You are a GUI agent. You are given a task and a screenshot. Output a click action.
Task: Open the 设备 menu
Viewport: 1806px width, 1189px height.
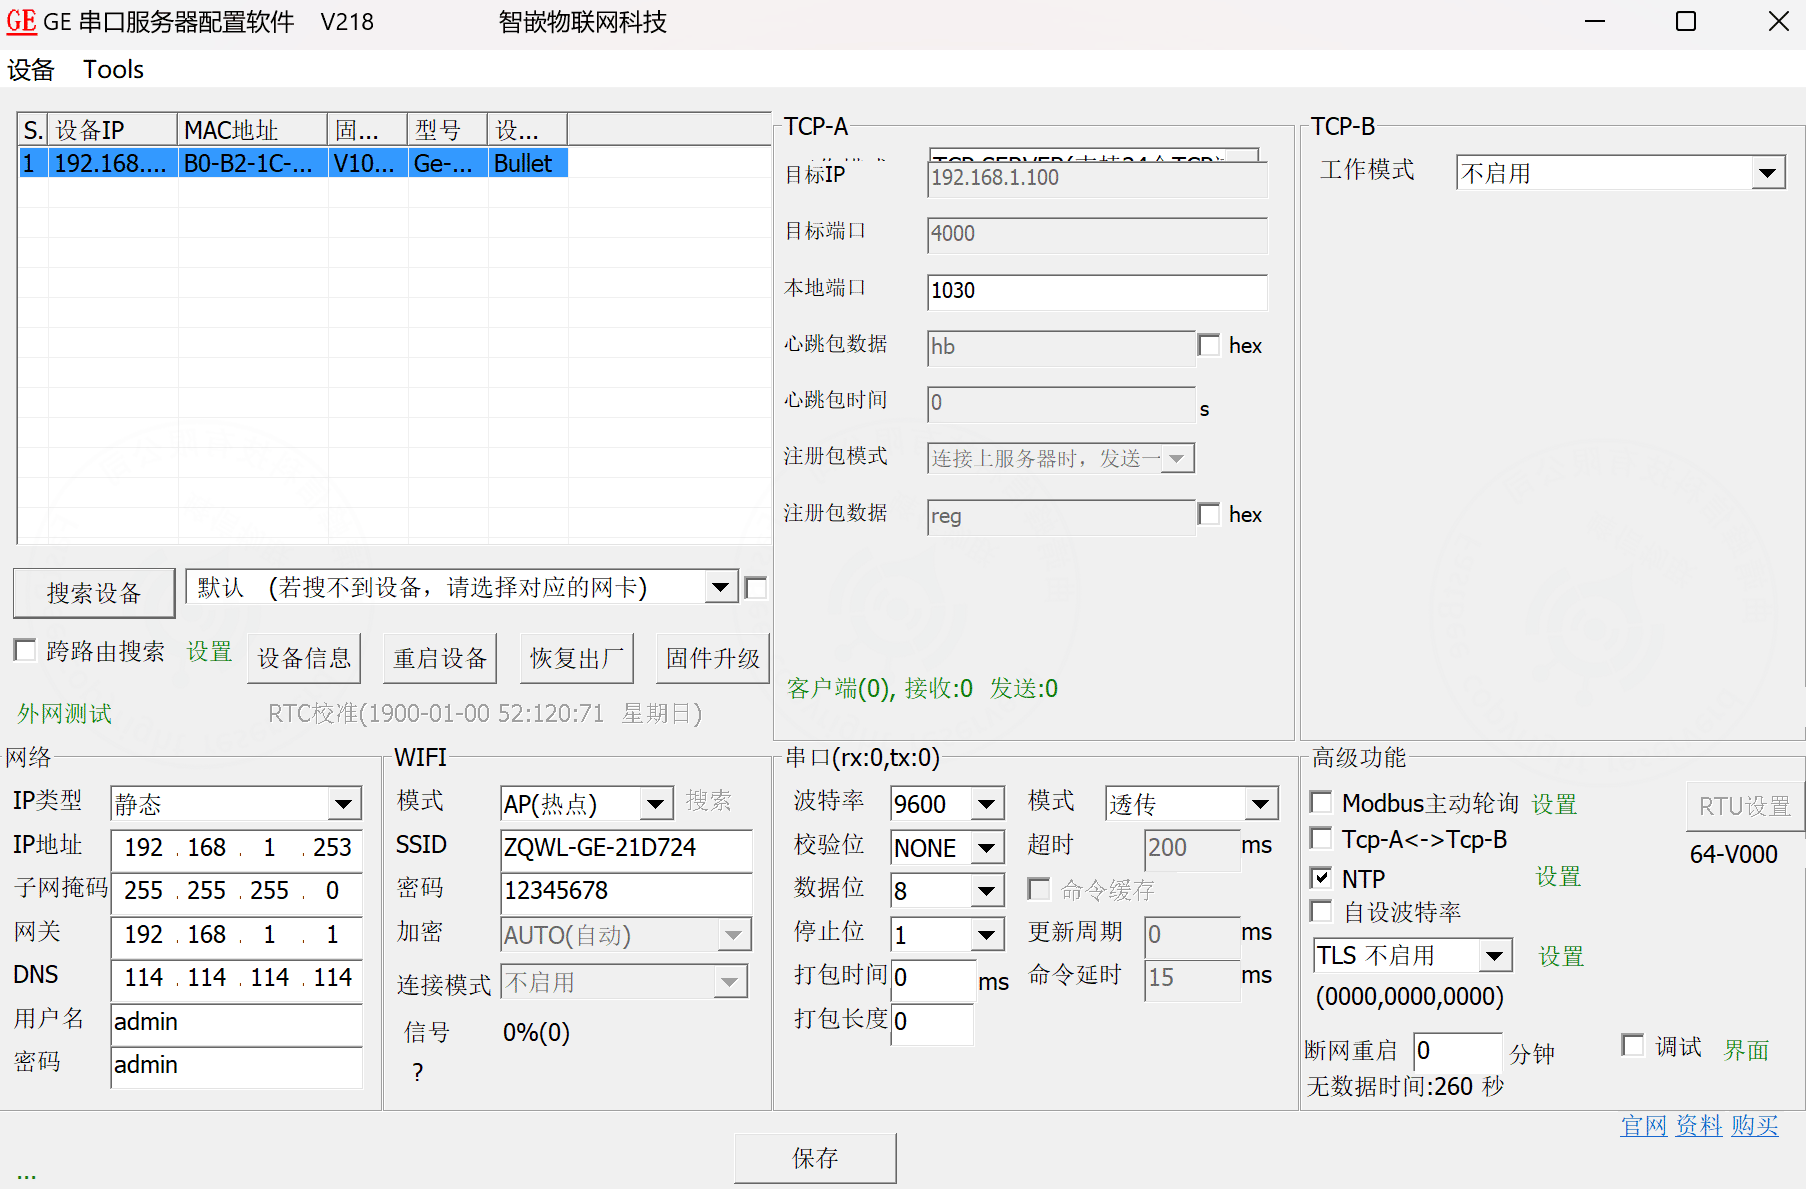tap(31, 69)
